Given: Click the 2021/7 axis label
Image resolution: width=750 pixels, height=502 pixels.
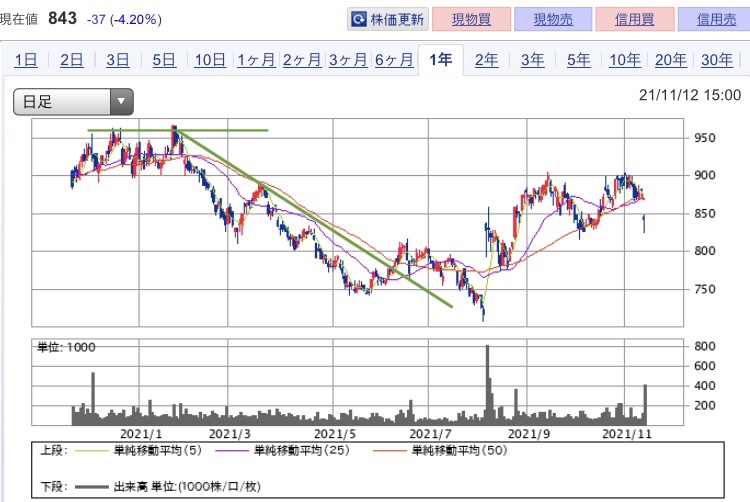Looking at the screenshot, I should click(430, 434).
